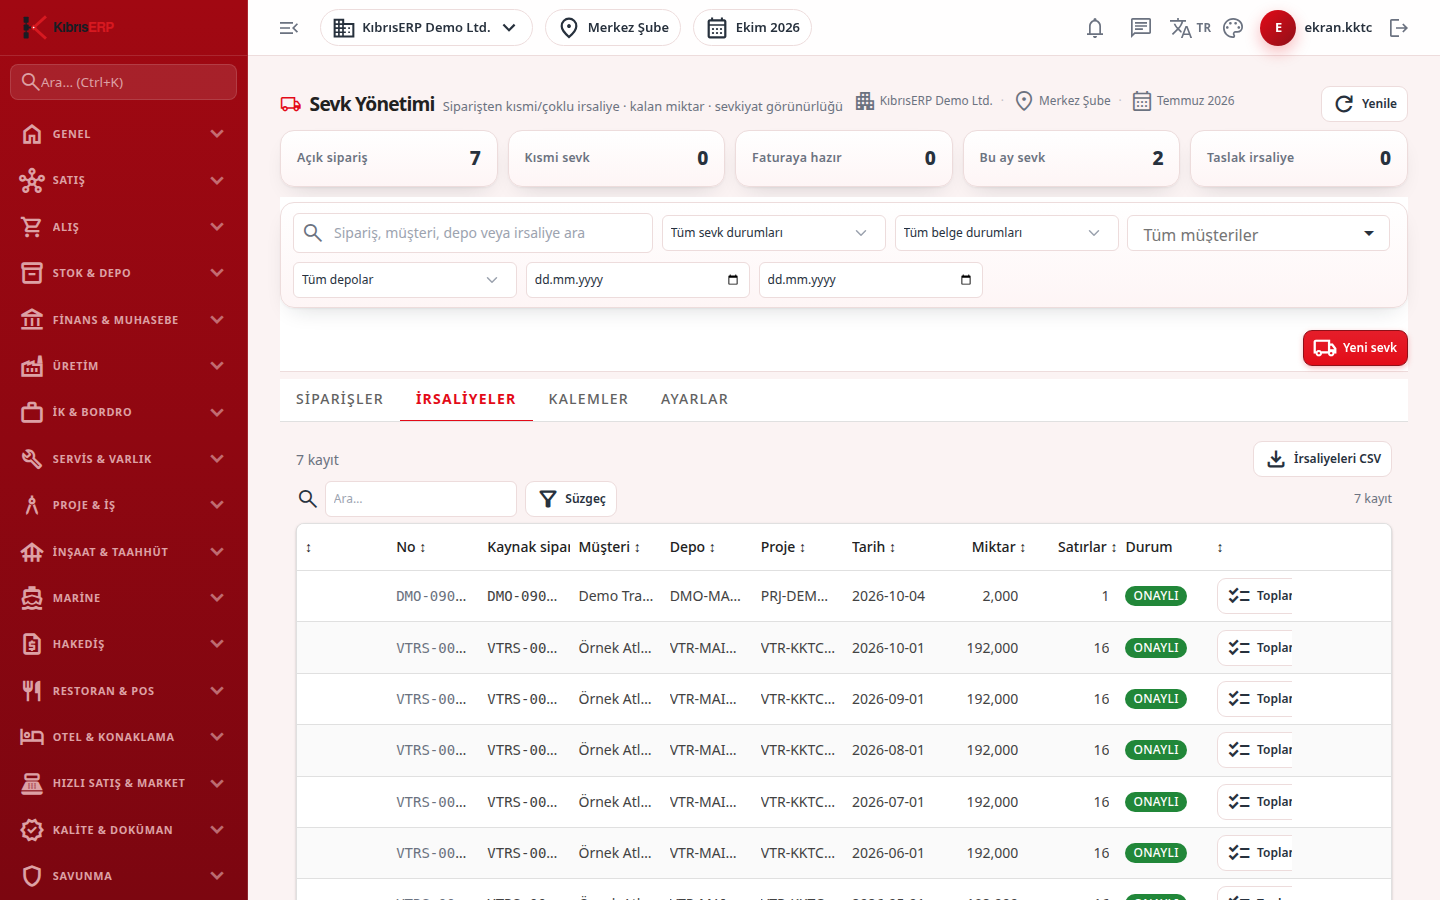1440x900 pixels.
Task: Open the Tüm depolar dropdown
Action: [404, 280]
